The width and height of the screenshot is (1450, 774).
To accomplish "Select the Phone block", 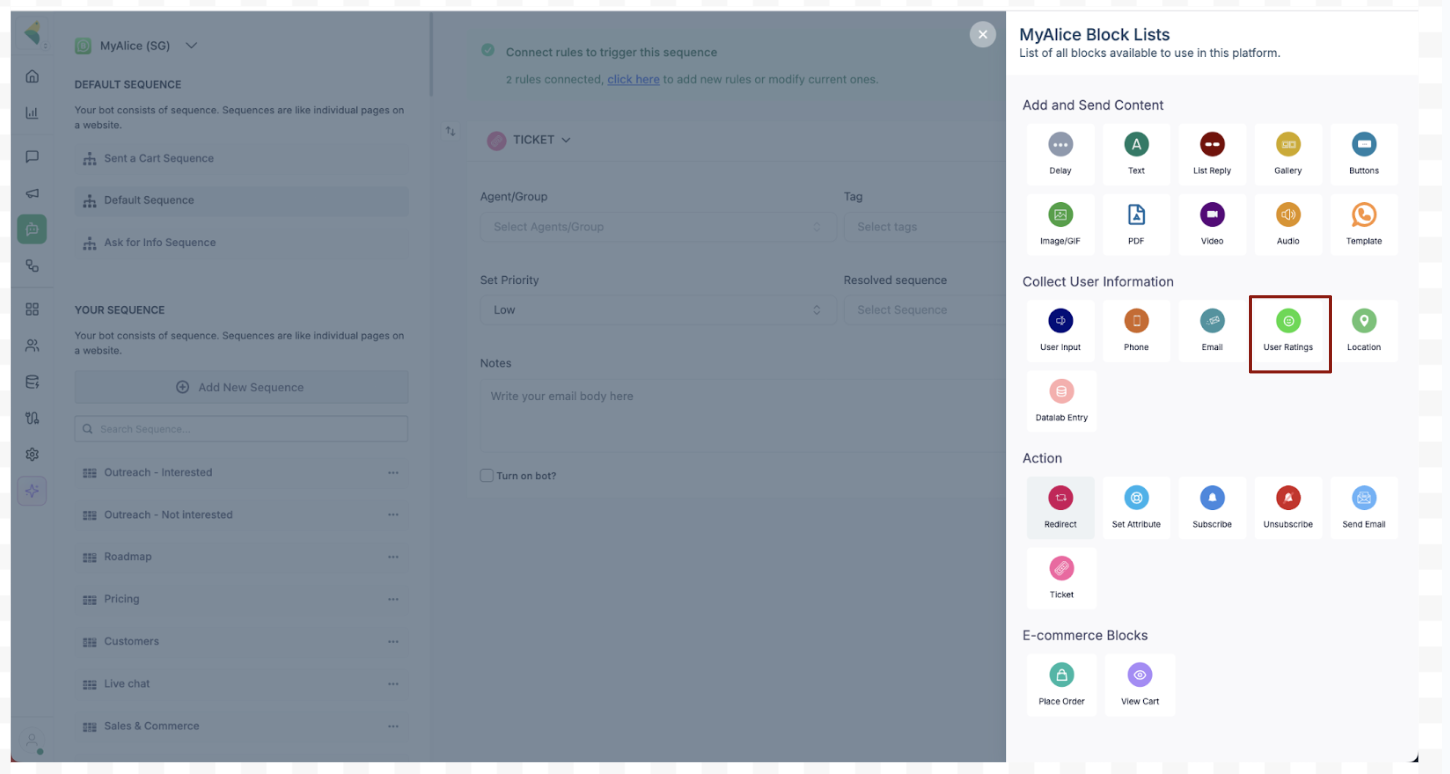I will (1136, 331).
